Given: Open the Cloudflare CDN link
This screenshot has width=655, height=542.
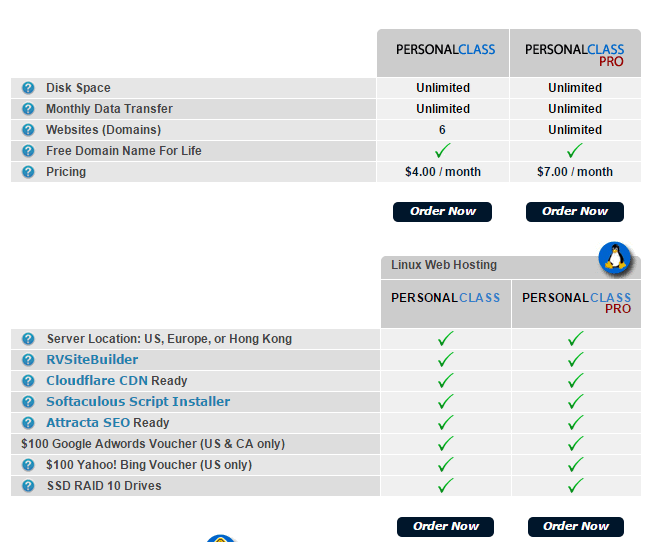Looking at the screenshot, I should [97, 380].
